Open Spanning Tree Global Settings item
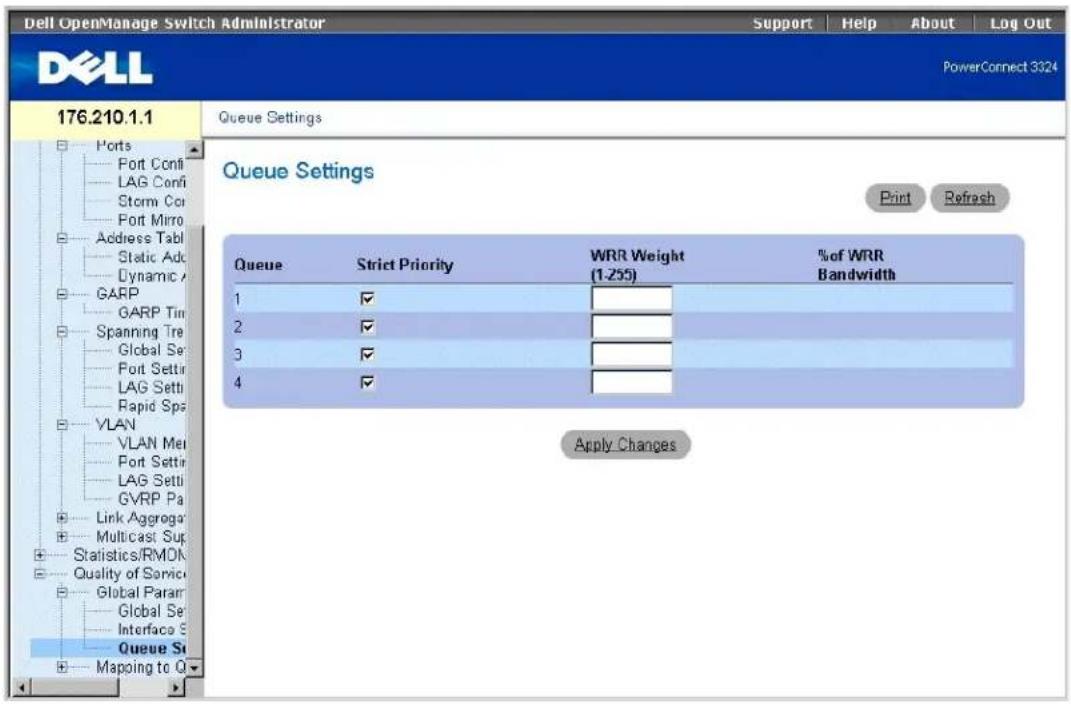This screenshot has width=1071, height=704. tap(151, 350)
